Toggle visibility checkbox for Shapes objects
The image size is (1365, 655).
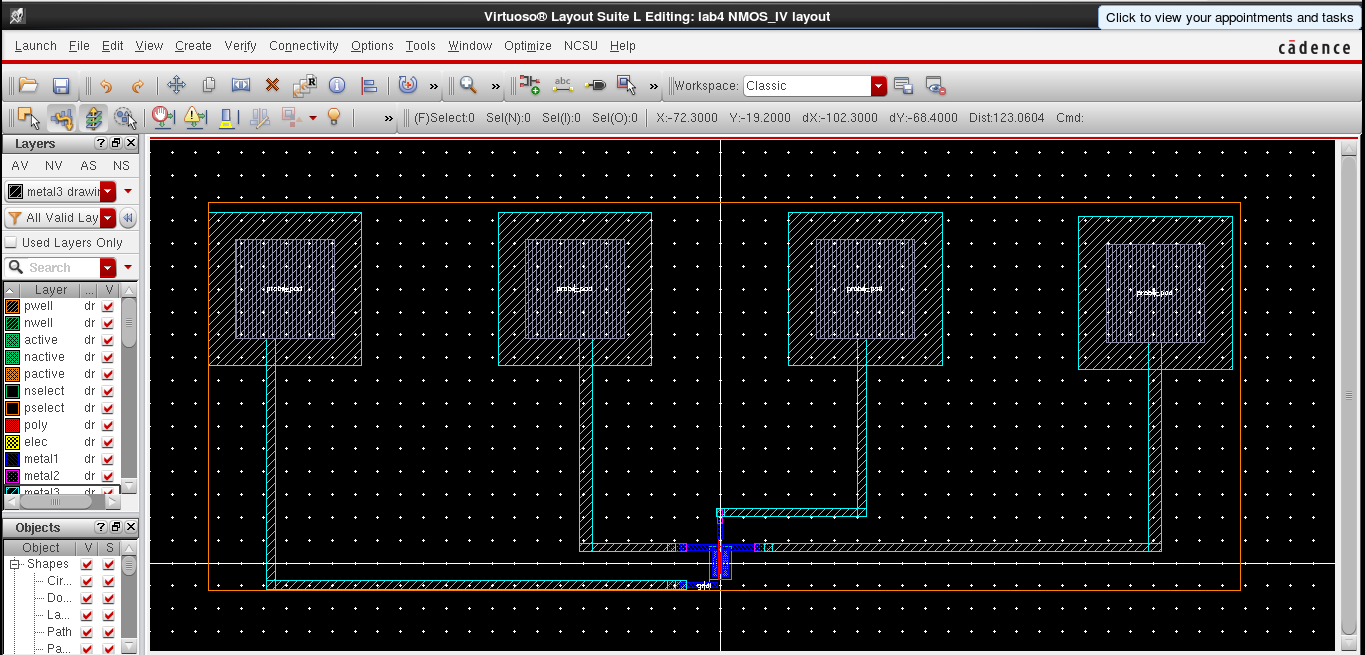pyautogui.click(x=88, y=565)
